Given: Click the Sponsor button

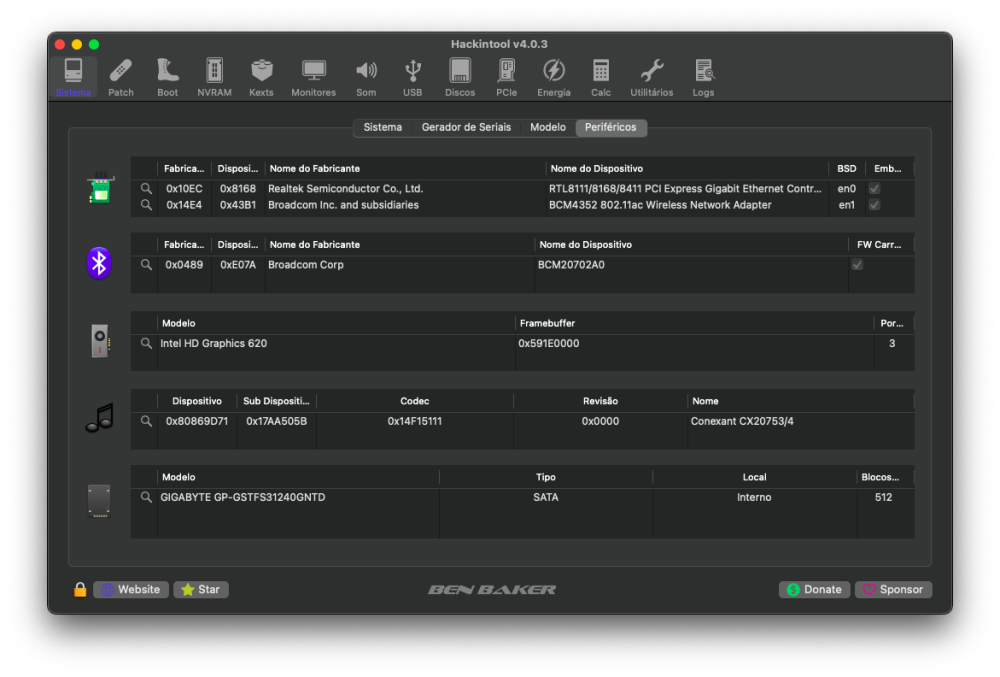Looking at the screenshot, I should pyautogui.click(x=893, y=590).
